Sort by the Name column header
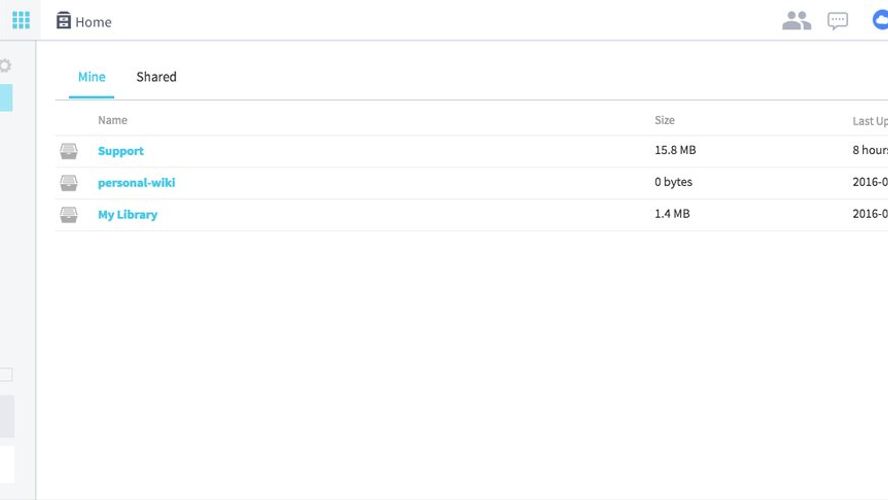Screen dimensions: 888x500 112,120
